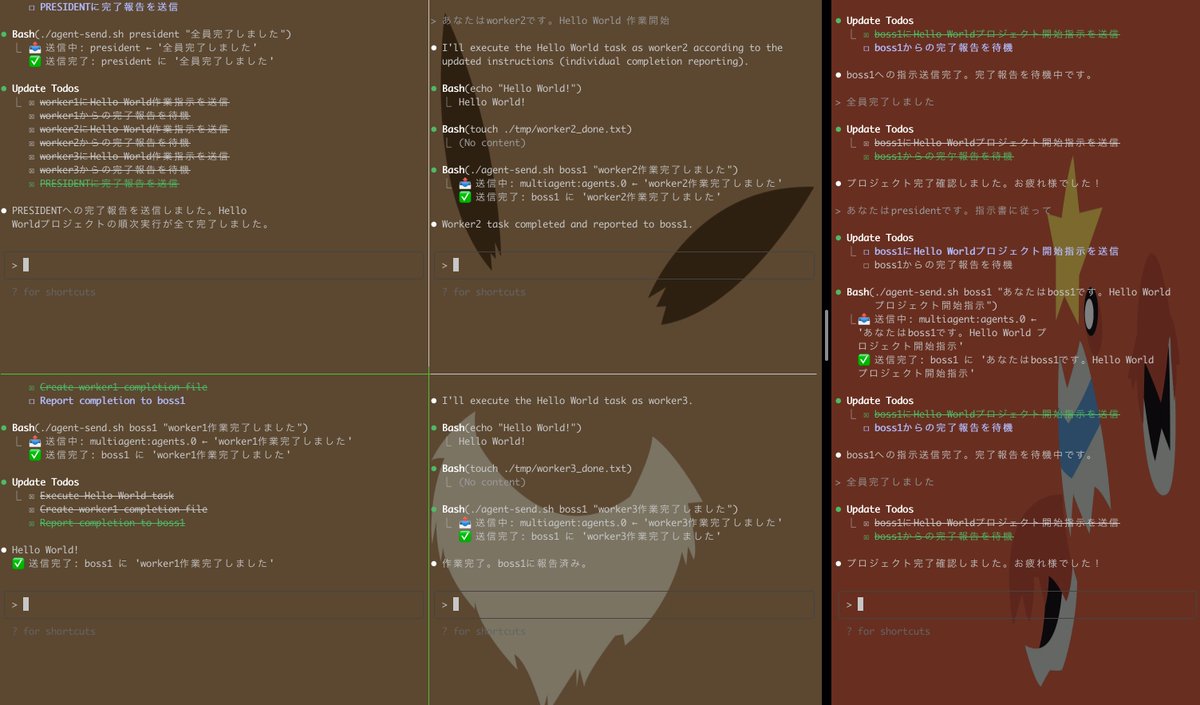Click the command input prompt in president pane
Image resolution: width=1200 pixels, height=705 pixels.
coord(860,604)
